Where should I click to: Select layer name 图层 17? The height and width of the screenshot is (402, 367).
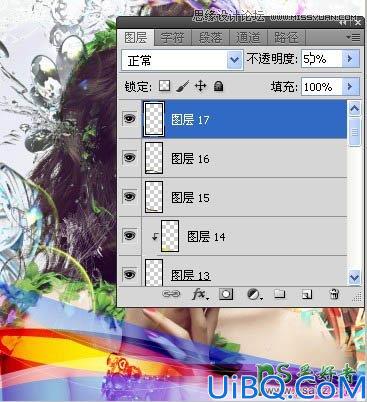click(x=190, y=120)
